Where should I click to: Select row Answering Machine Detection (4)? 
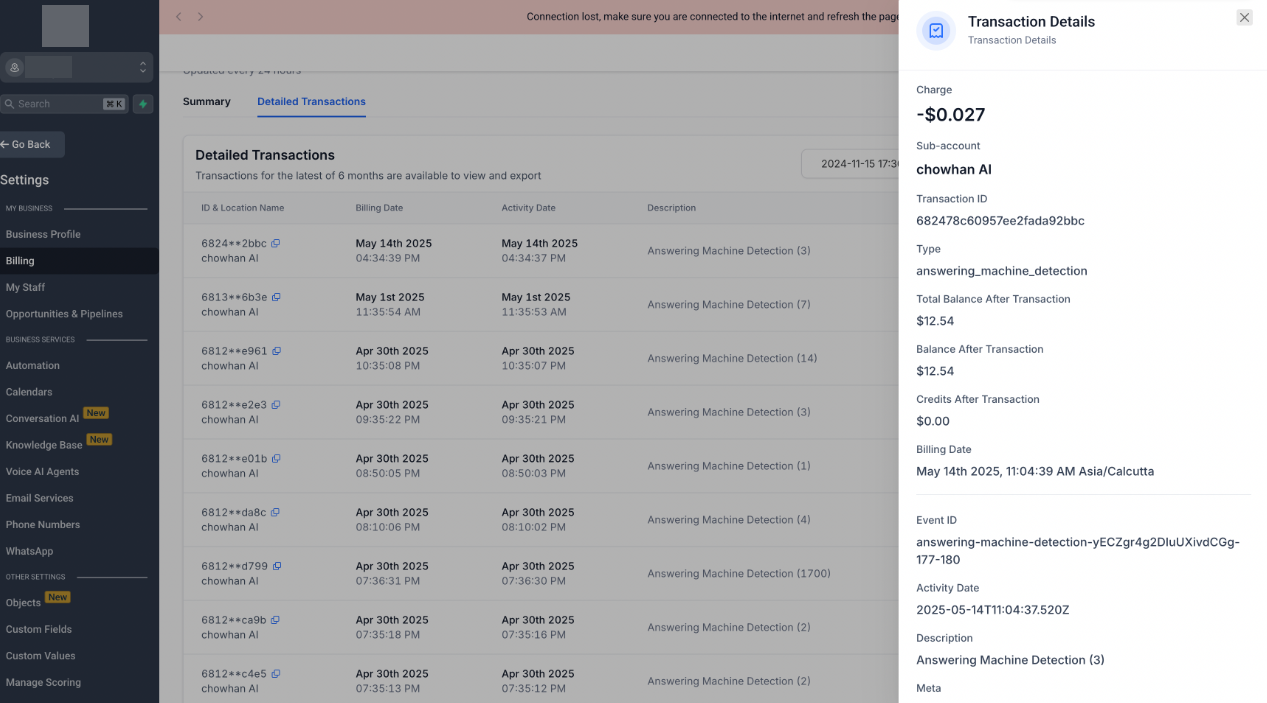coord(541,520)
